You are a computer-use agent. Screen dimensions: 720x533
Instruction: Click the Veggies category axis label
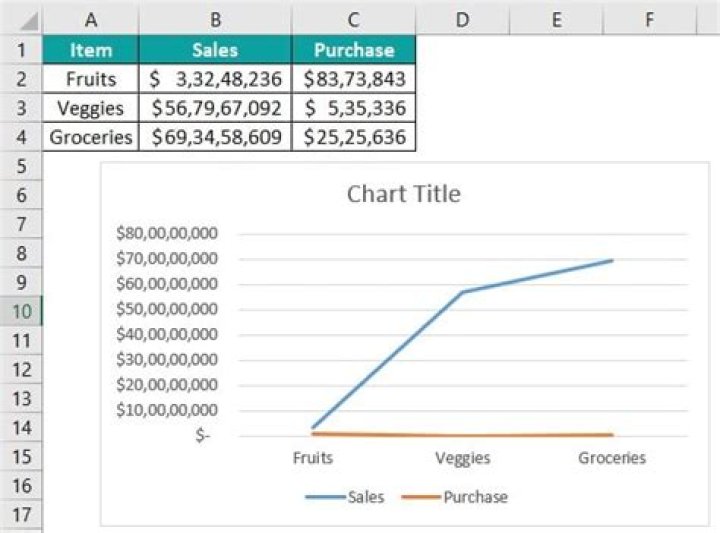click(x=463, y=458)
